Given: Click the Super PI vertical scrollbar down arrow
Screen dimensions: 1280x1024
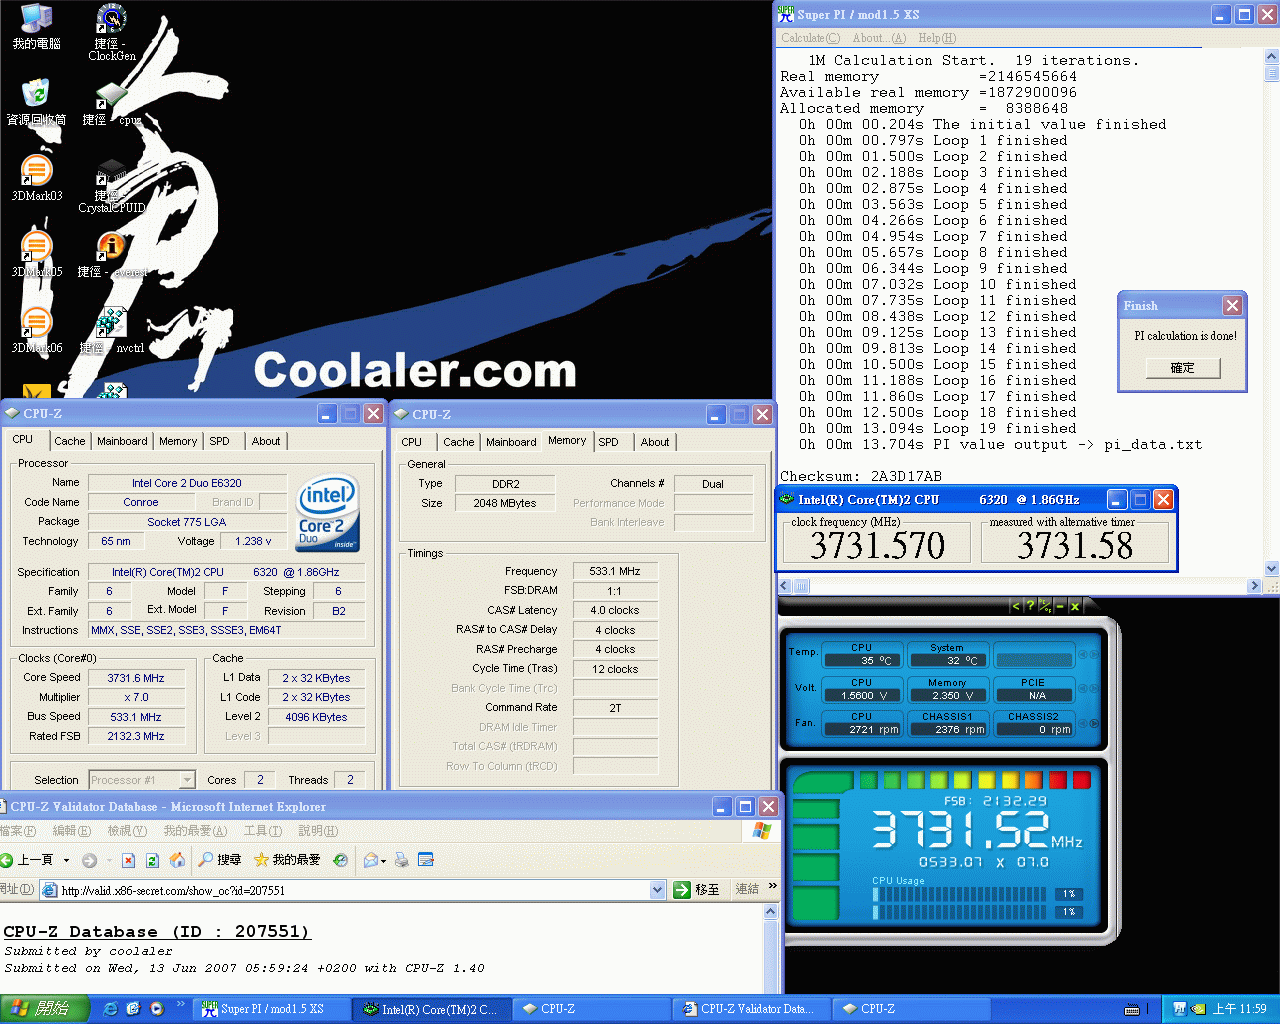Looking at the screenshot, I should (x=1272, y=569).
